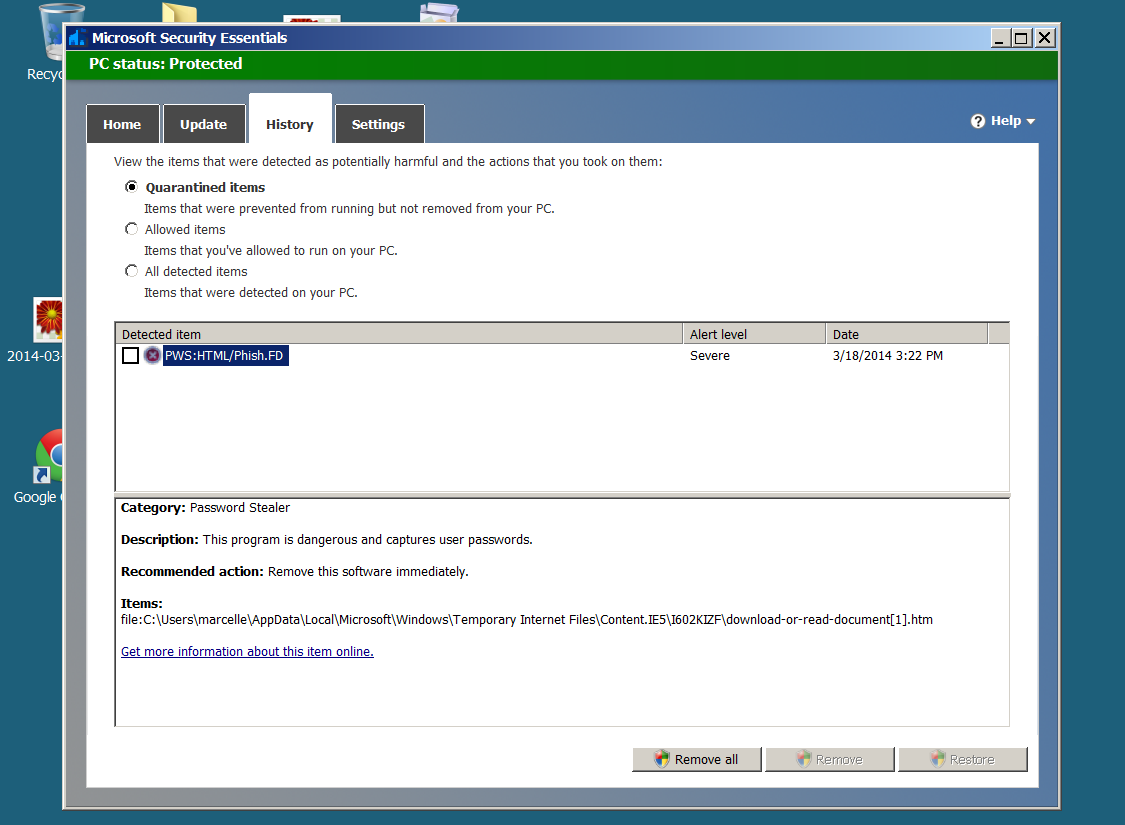The image size is (1125, 825).
Task: Go to the Settings tab
Action: (x=379, y=124)
